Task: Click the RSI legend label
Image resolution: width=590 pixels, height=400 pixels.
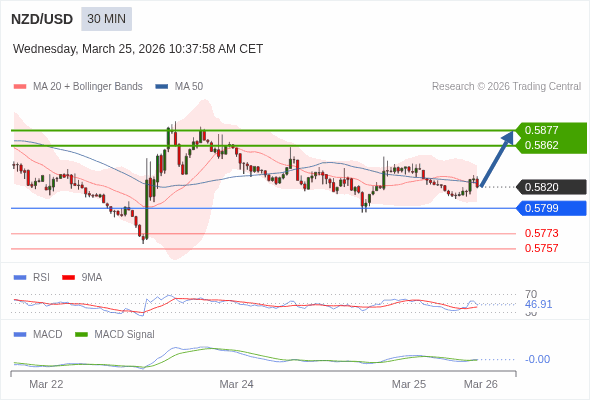Action: 41,278
